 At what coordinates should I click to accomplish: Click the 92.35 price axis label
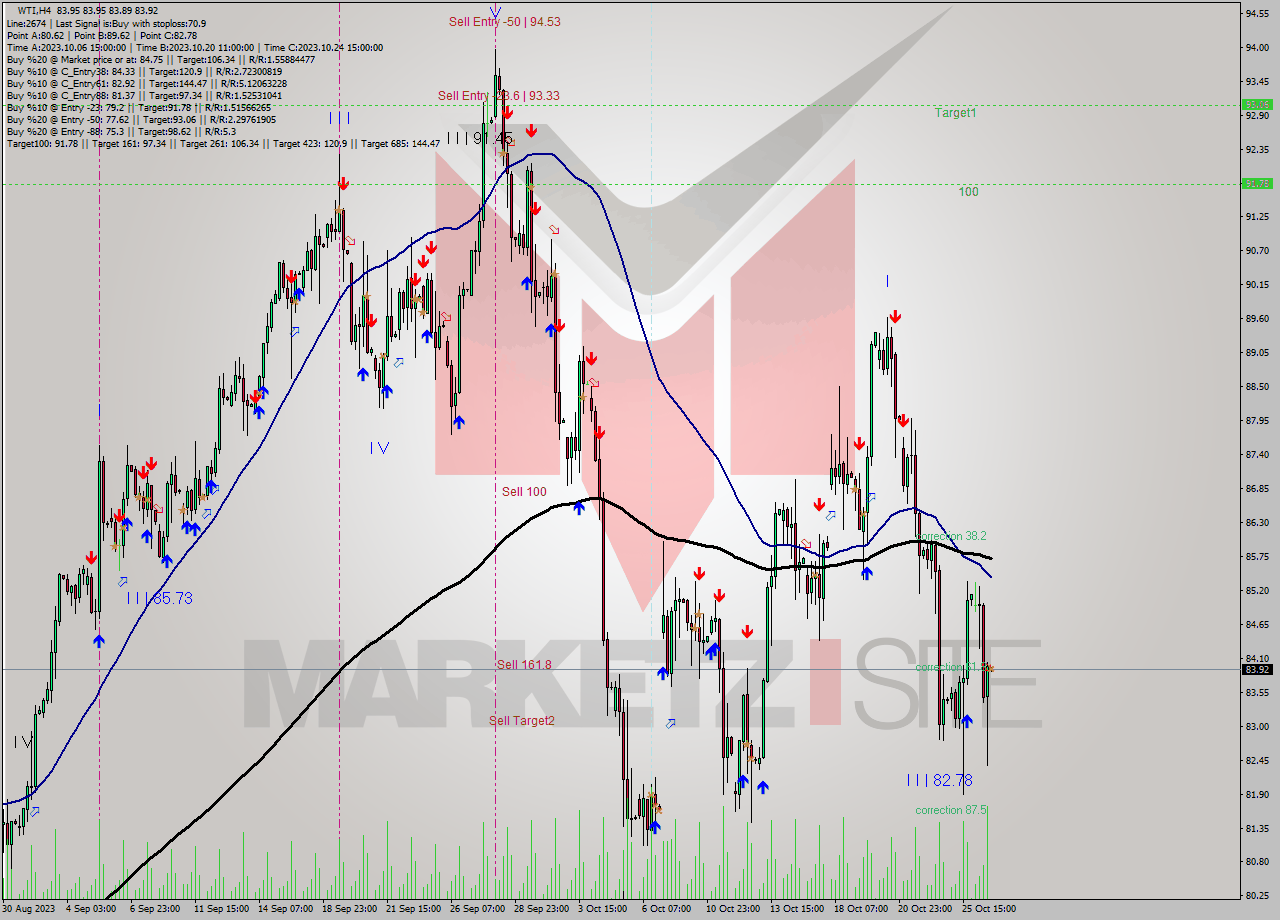click(1256, 149)
